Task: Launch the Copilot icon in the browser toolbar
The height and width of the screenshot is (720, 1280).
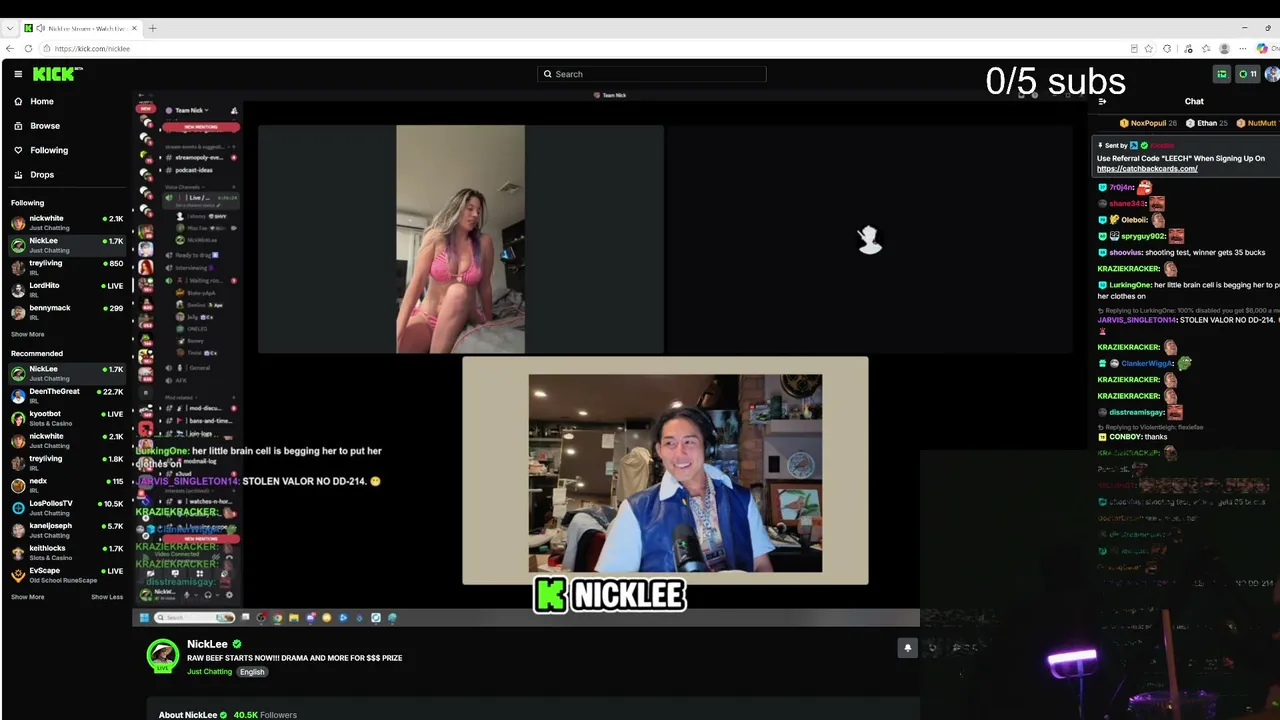Action: [1262, 49]
